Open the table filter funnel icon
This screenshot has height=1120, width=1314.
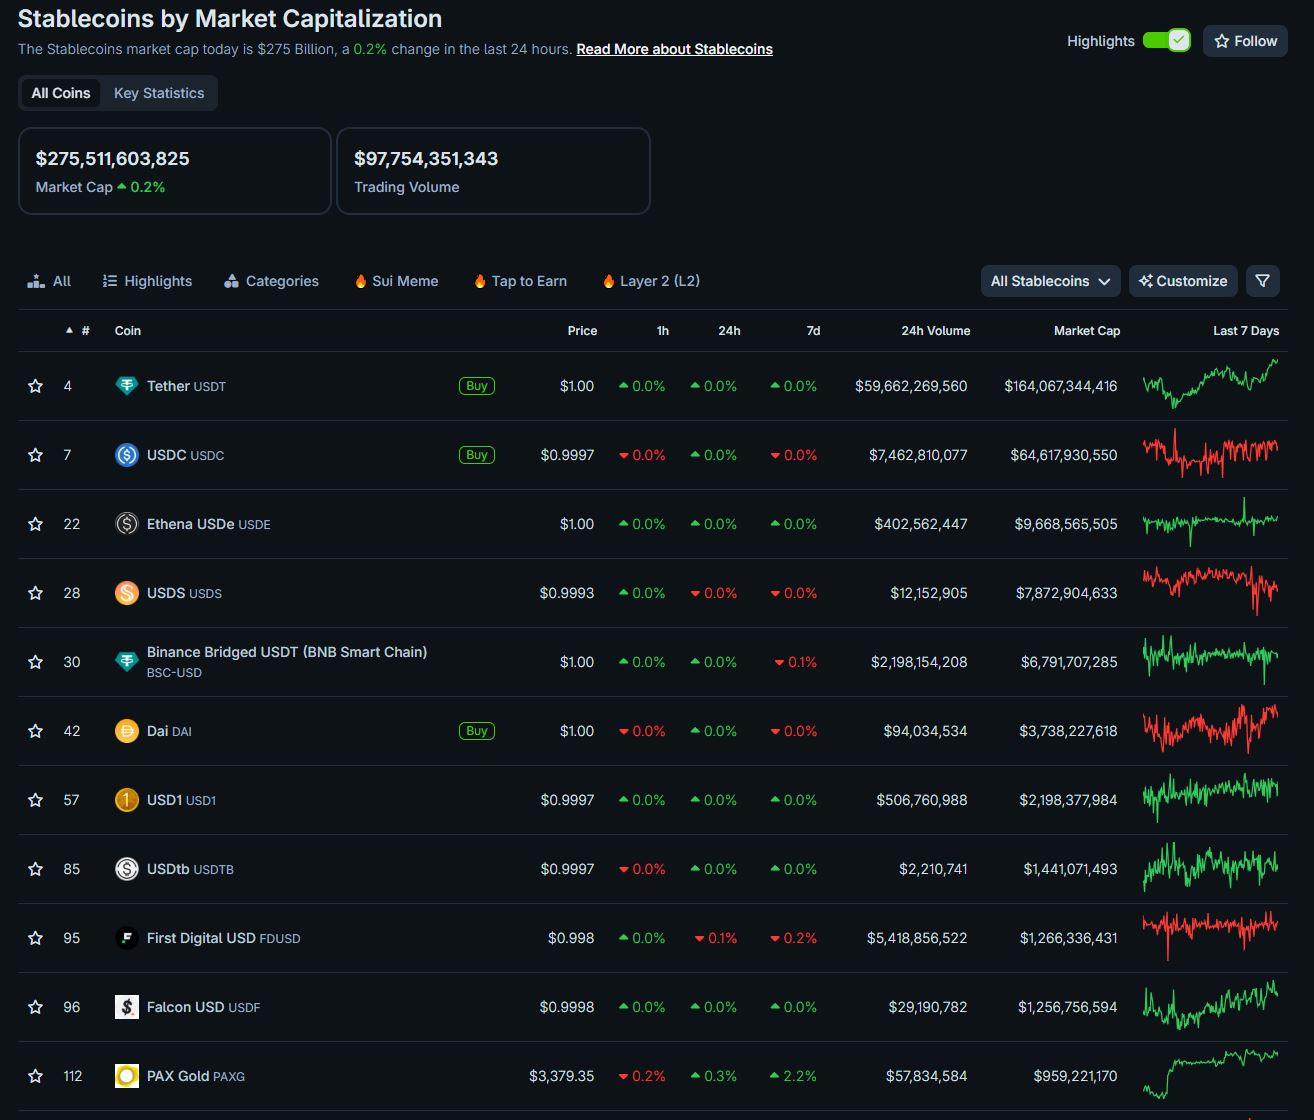1263,281
